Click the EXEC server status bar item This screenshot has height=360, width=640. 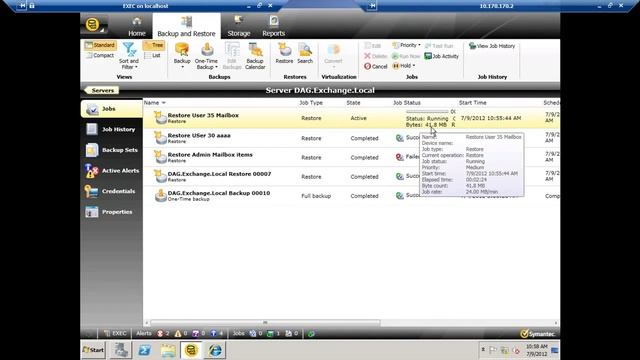pos(115,333)
